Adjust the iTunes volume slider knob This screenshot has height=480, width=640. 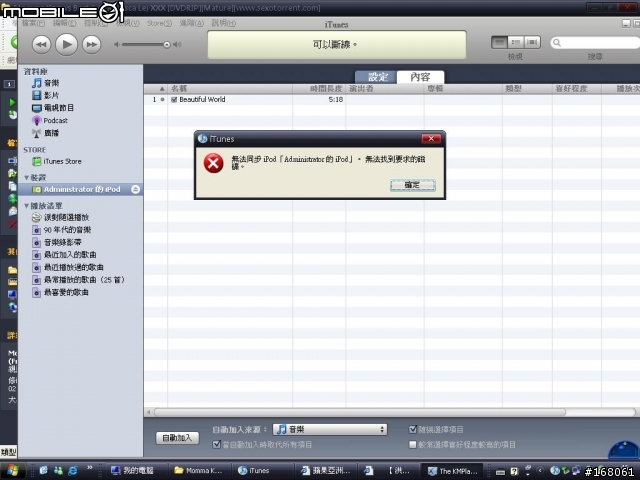coord(167,44)
